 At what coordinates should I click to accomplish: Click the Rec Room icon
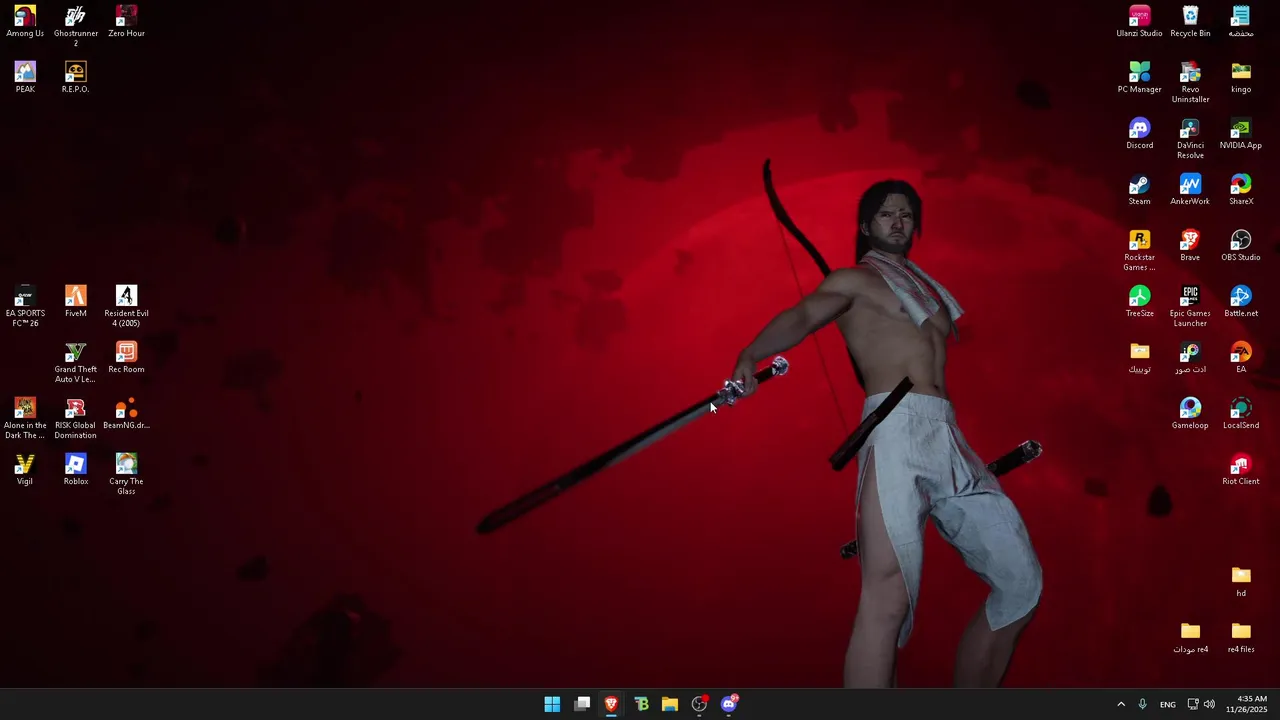click(126, 358)
